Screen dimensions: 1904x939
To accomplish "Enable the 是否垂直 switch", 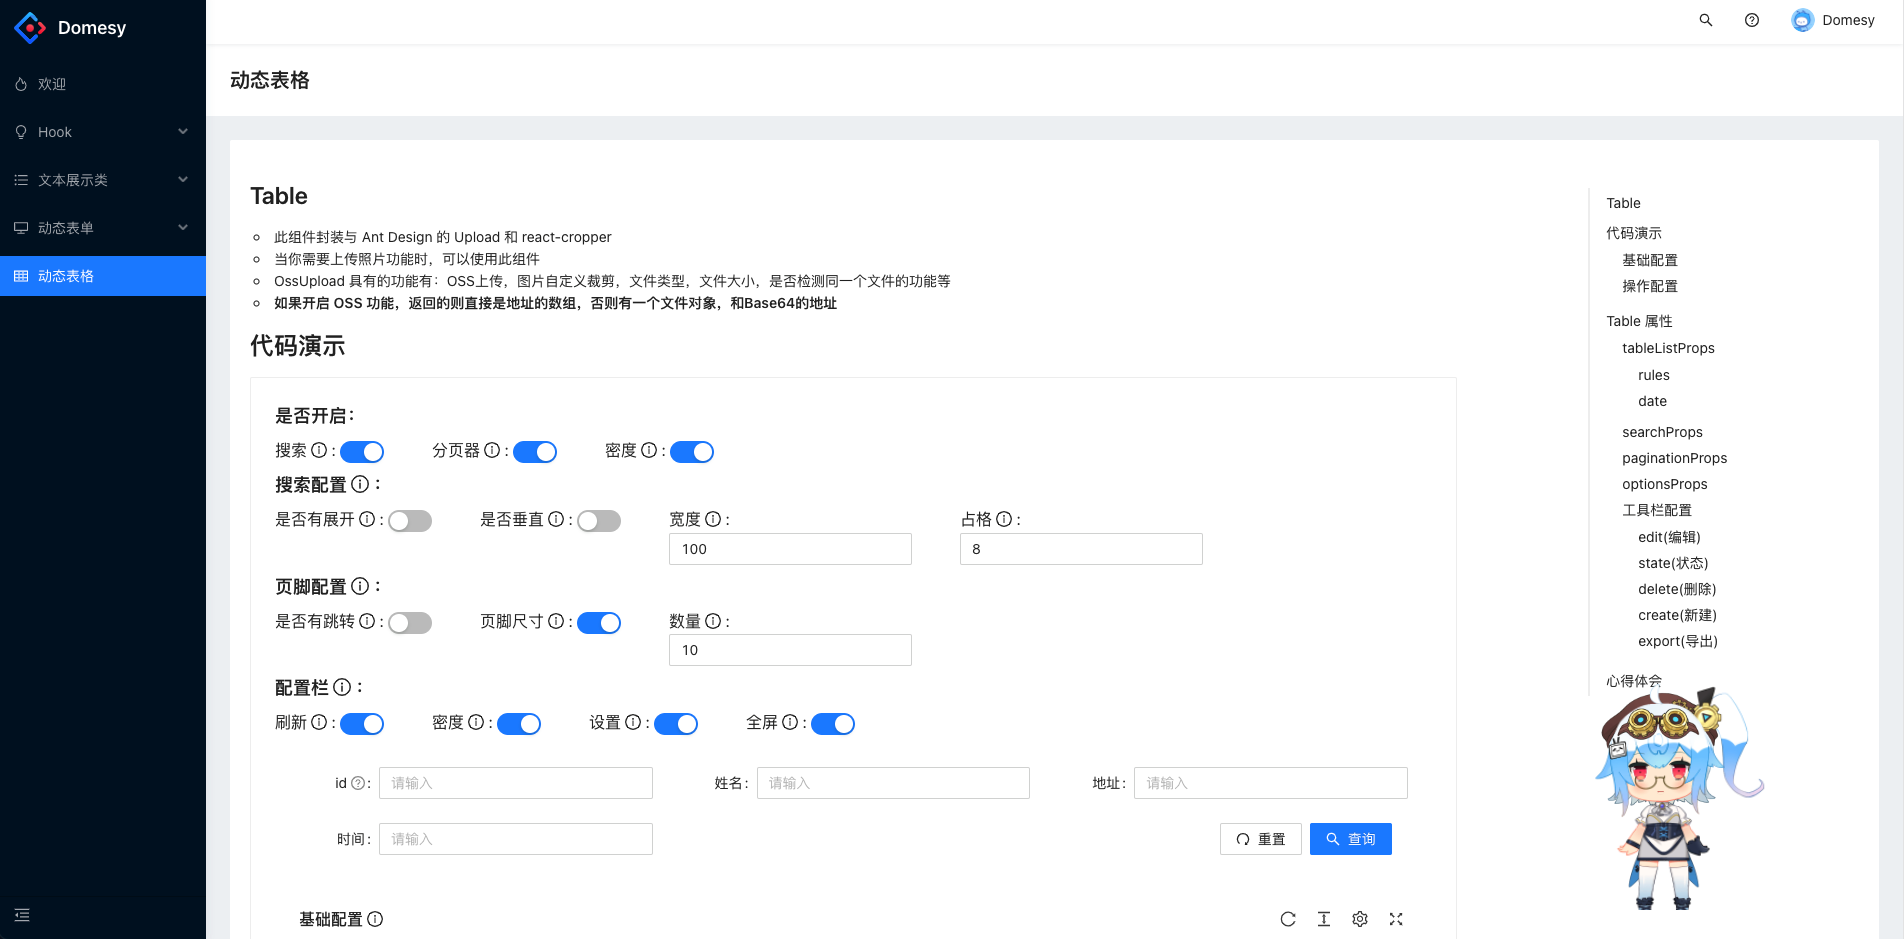I will pos(599,521).
